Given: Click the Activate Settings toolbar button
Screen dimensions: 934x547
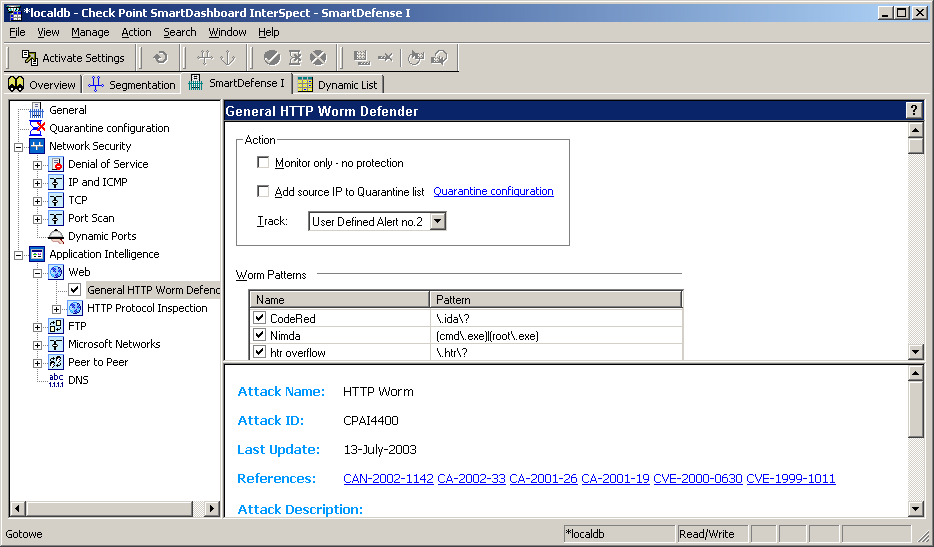Looking at the screenshot, I should pos(72,58).
